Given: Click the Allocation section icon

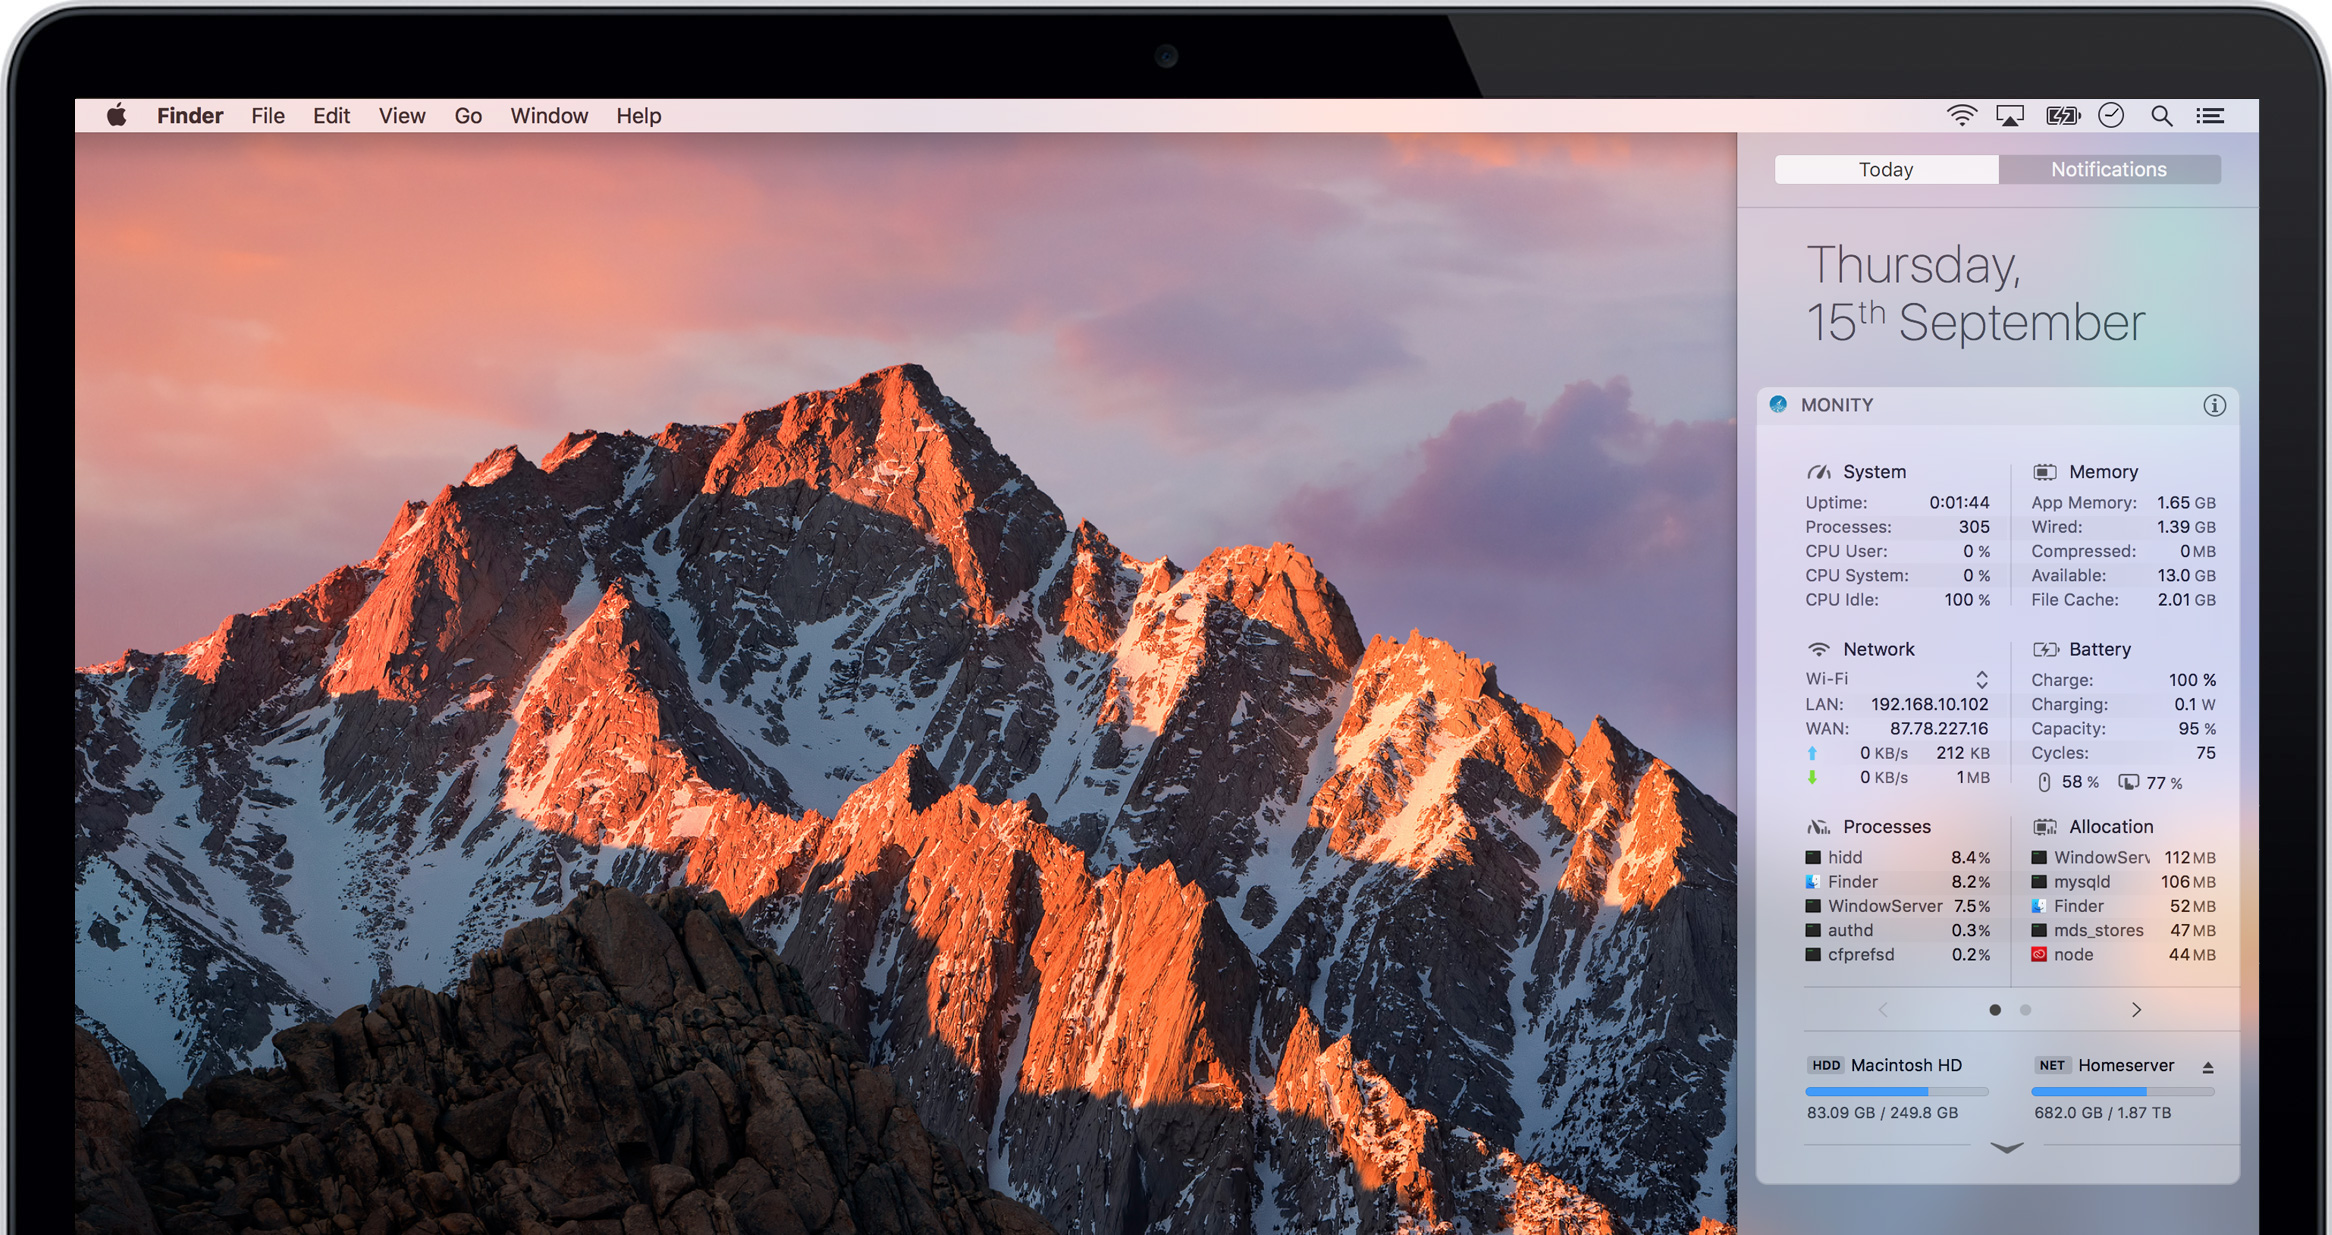Looking at the screenshot, I should coord(2045,826).
